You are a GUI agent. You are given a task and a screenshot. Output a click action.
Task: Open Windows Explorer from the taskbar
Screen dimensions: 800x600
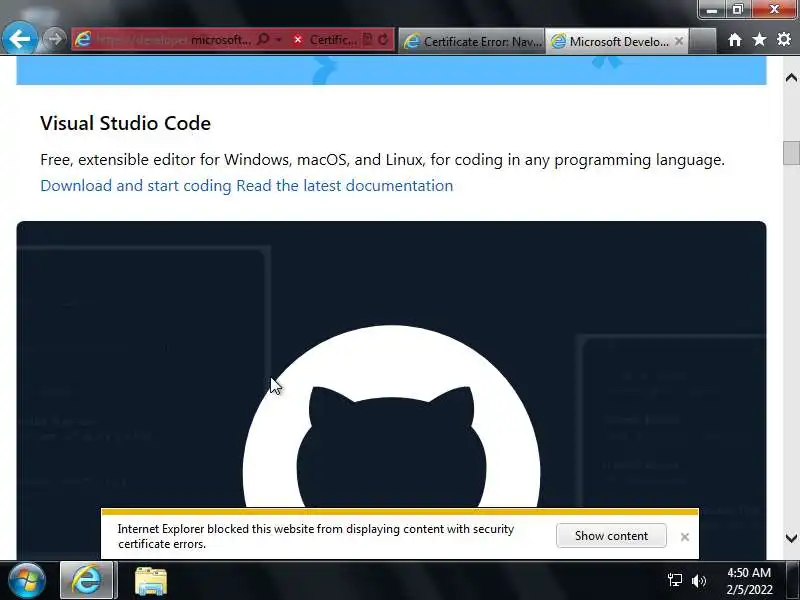pos(151,581)
